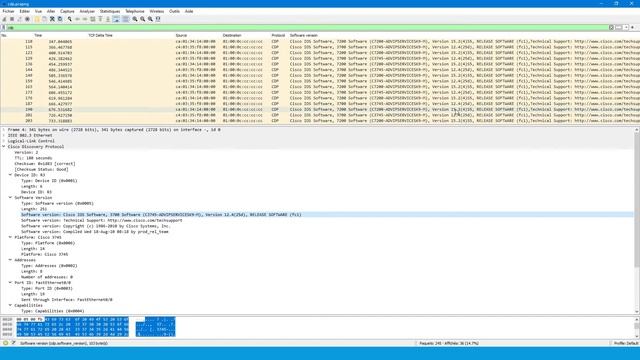Screen dimensions: 640x360
Task: Click the expert information status bar icon
Action: (5, 343)
